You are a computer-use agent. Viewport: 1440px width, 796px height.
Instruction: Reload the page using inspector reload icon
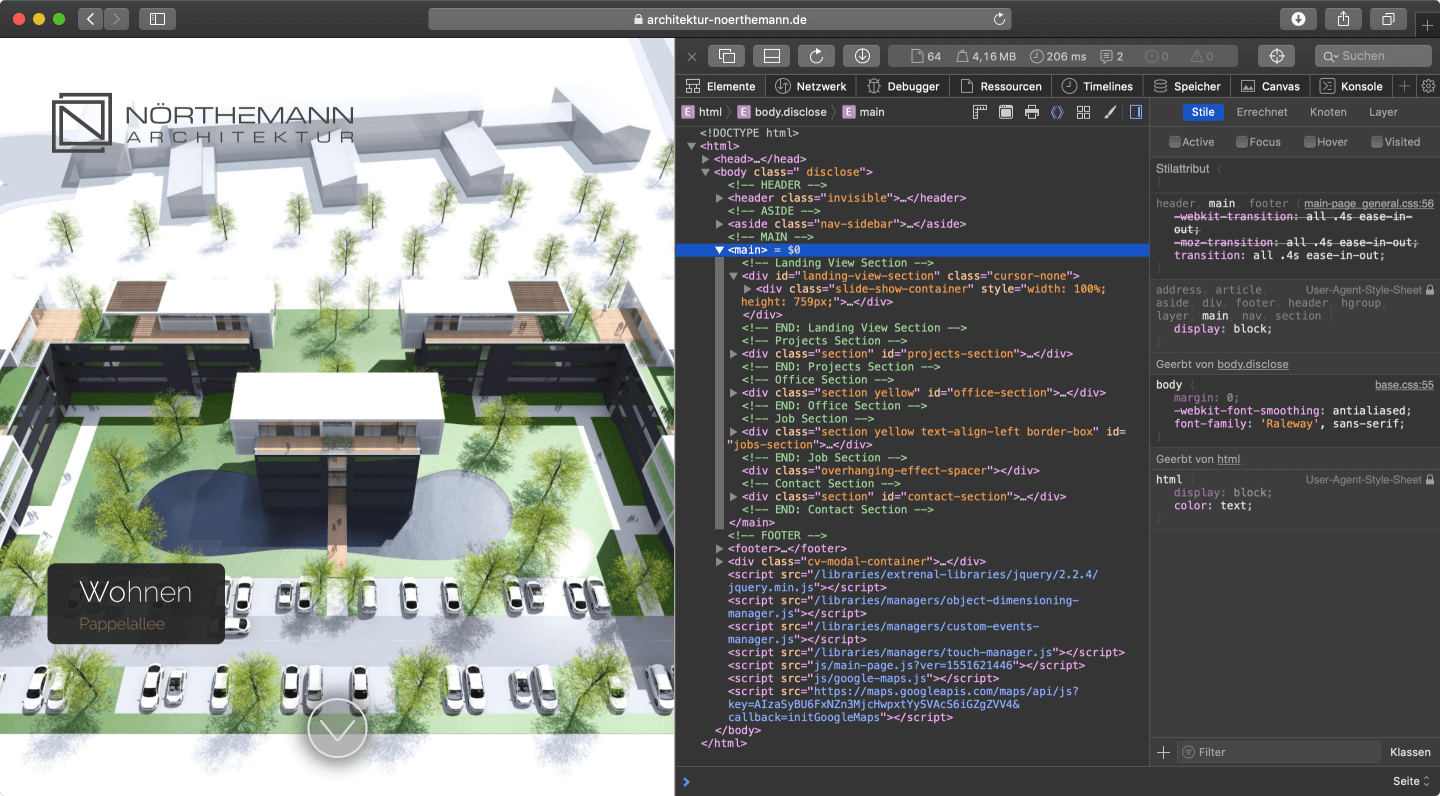(x=816, y=56)
